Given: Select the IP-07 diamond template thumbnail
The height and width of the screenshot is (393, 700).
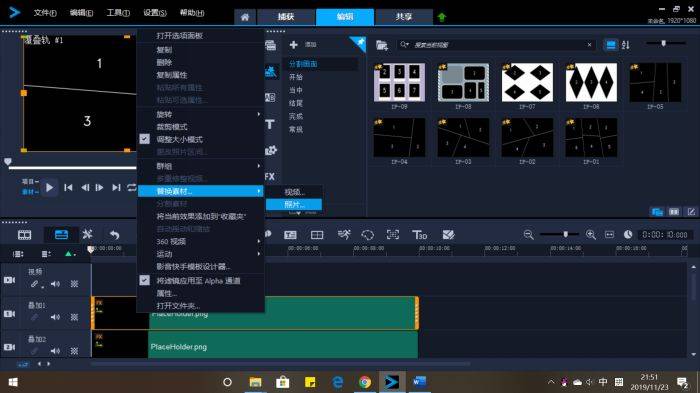Looking at the screenshot, I should 527,83.
